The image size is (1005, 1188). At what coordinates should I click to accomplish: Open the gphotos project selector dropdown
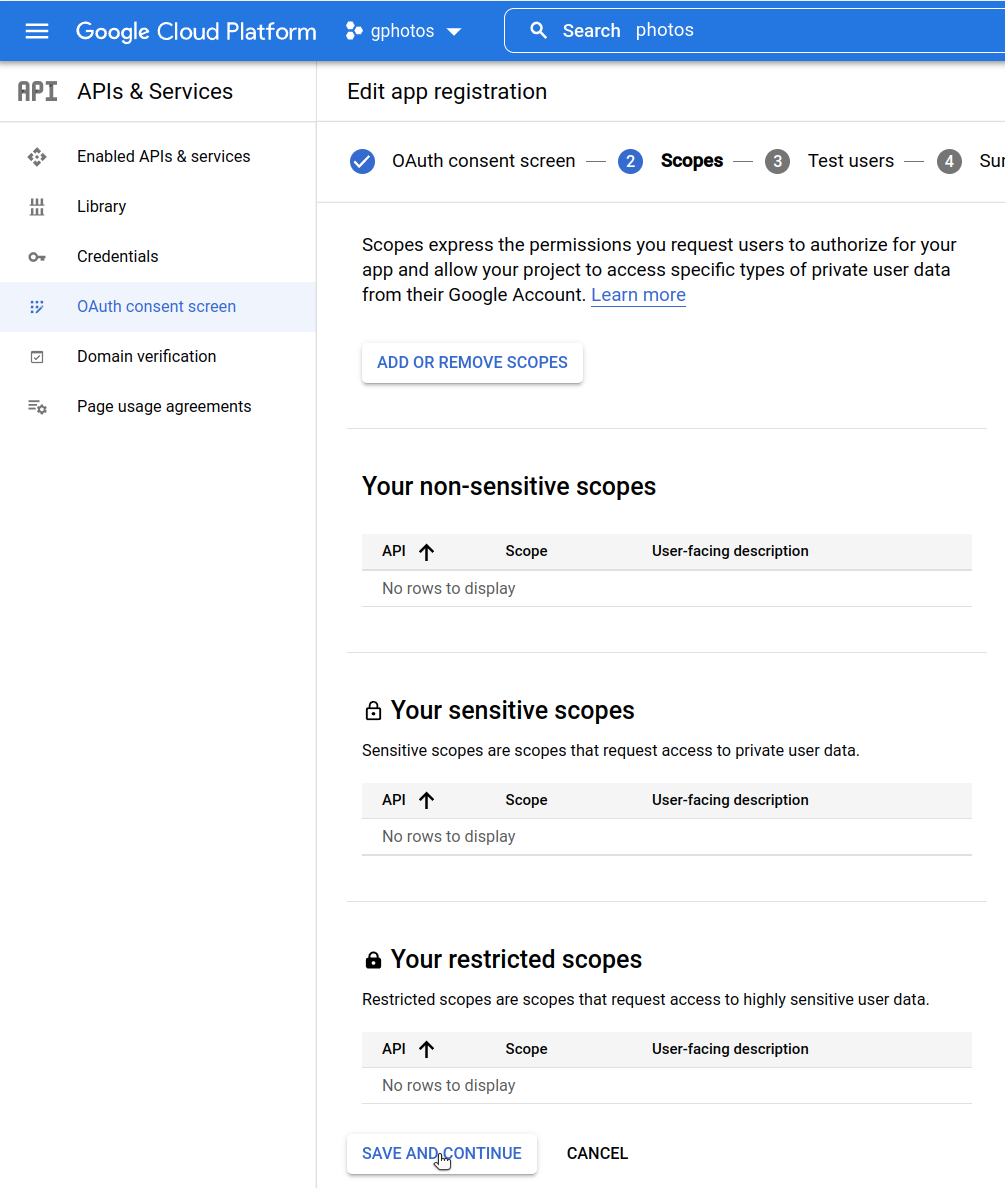click(x=403, y=31)
